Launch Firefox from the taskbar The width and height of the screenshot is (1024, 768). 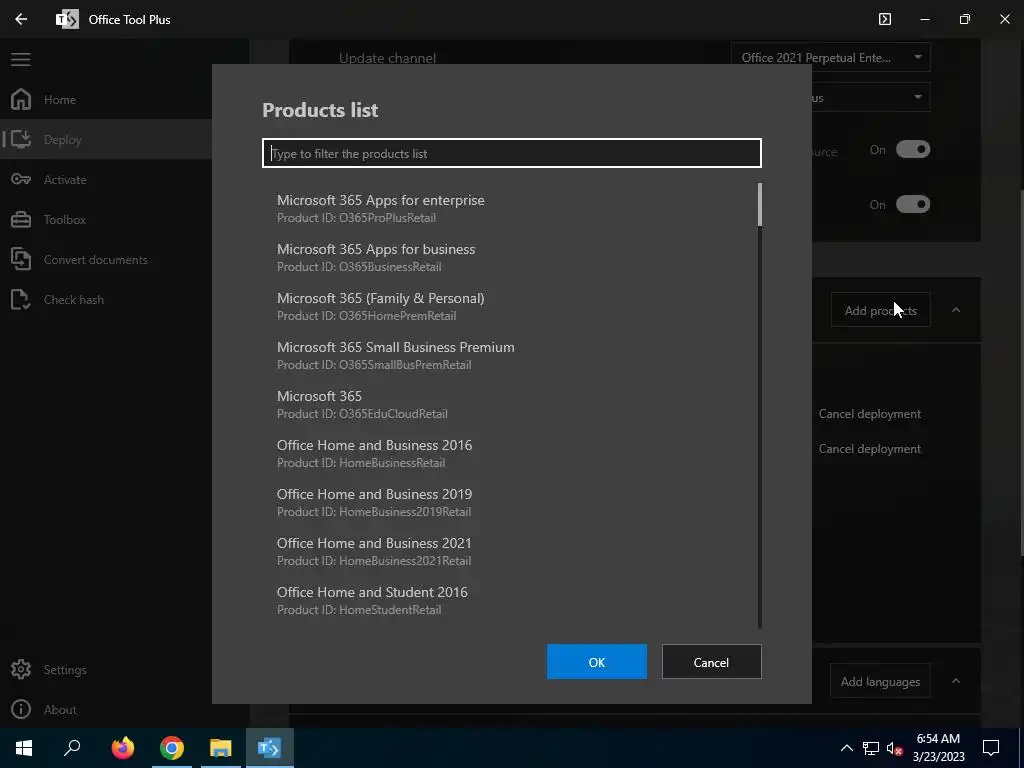coord(122,748)
